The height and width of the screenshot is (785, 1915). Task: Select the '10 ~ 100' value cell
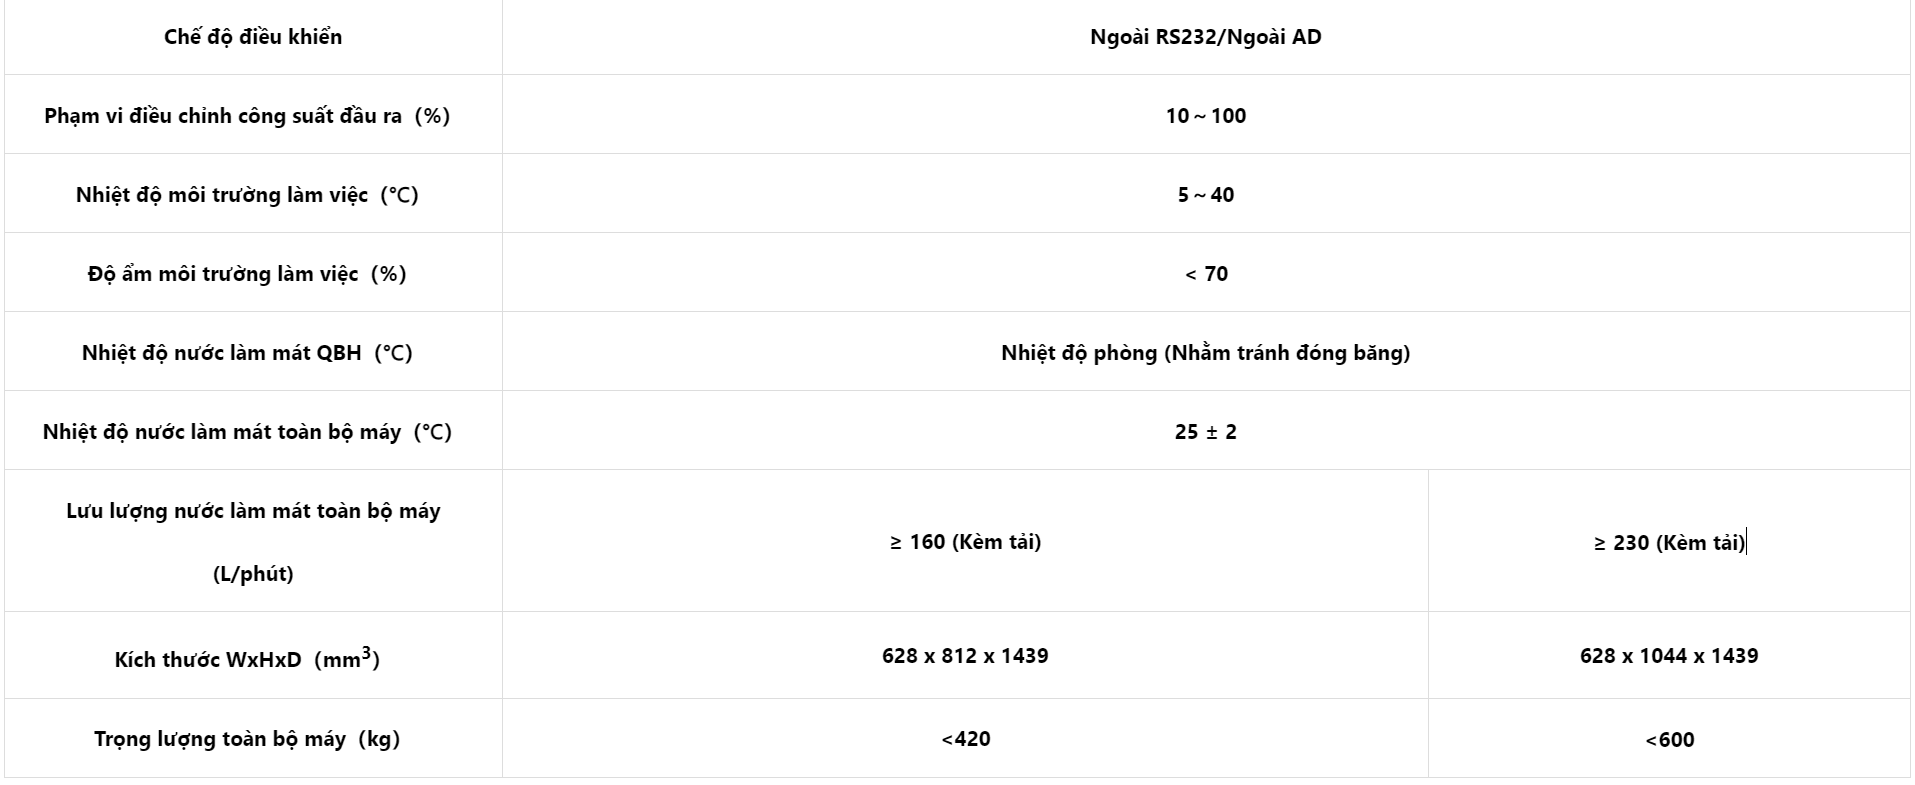pyautogui.click(x=1206, y=115)
